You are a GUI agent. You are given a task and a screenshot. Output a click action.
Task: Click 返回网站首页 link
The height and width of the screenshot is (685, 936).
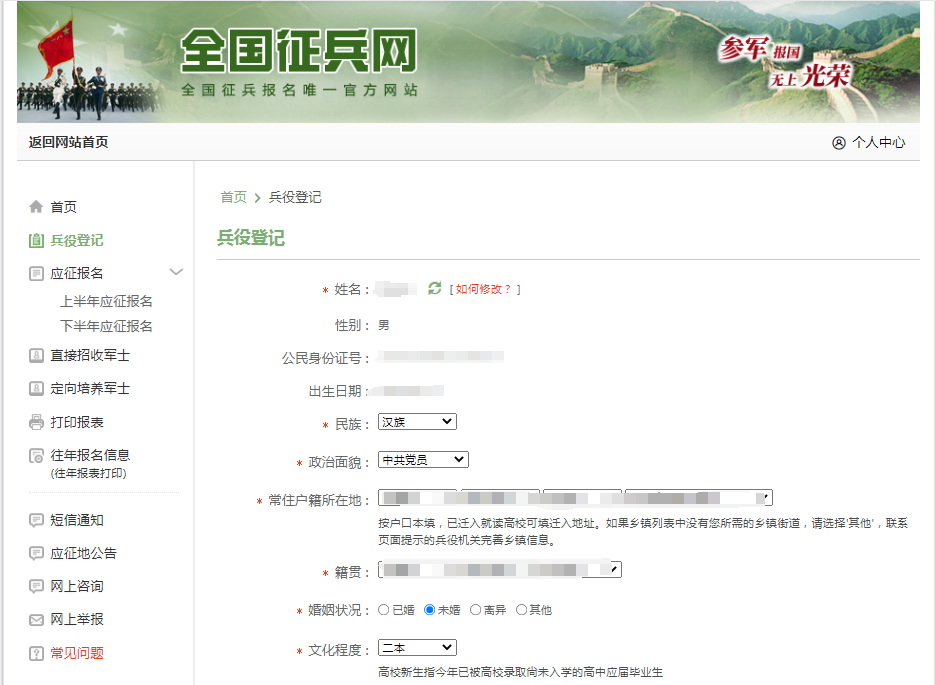[68, 143]
